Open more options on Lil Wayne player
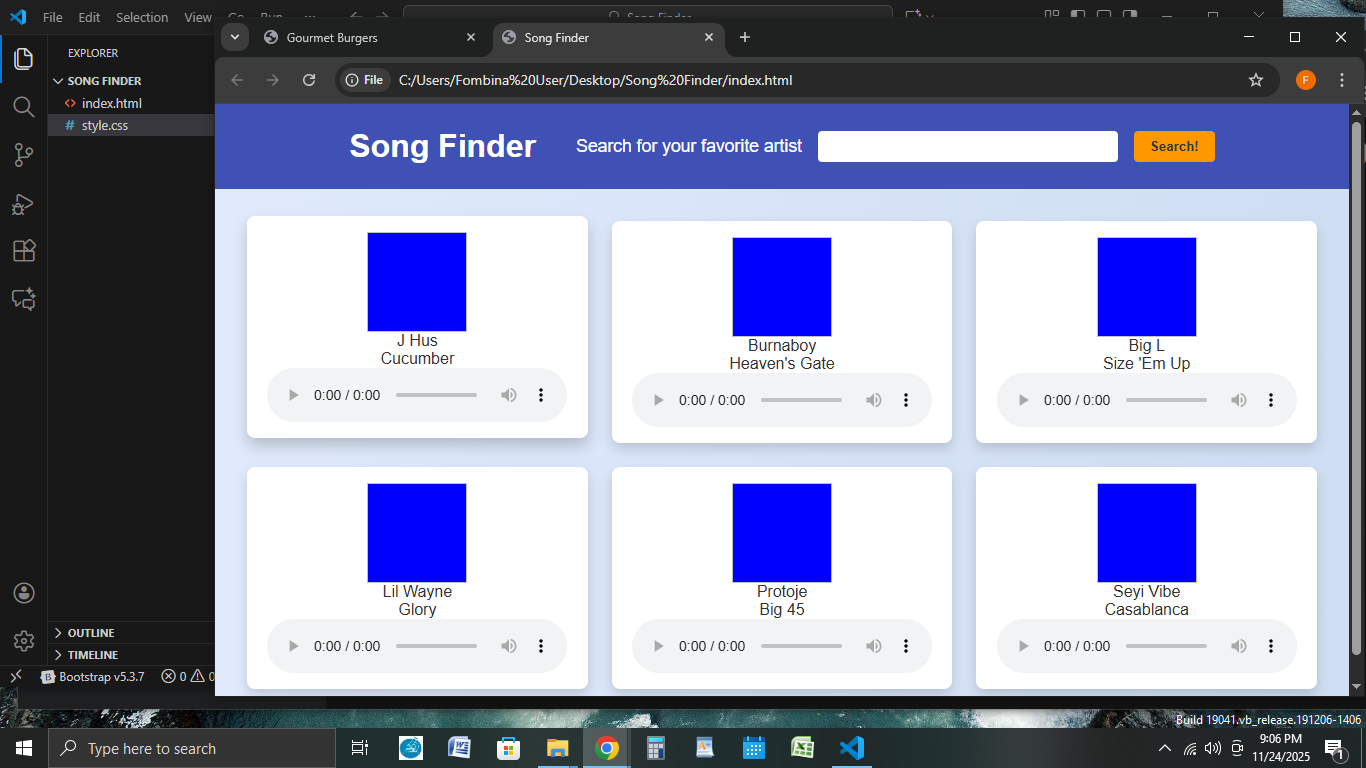The width and height of the screenshot is (1366, 768). tap(541, 646)
